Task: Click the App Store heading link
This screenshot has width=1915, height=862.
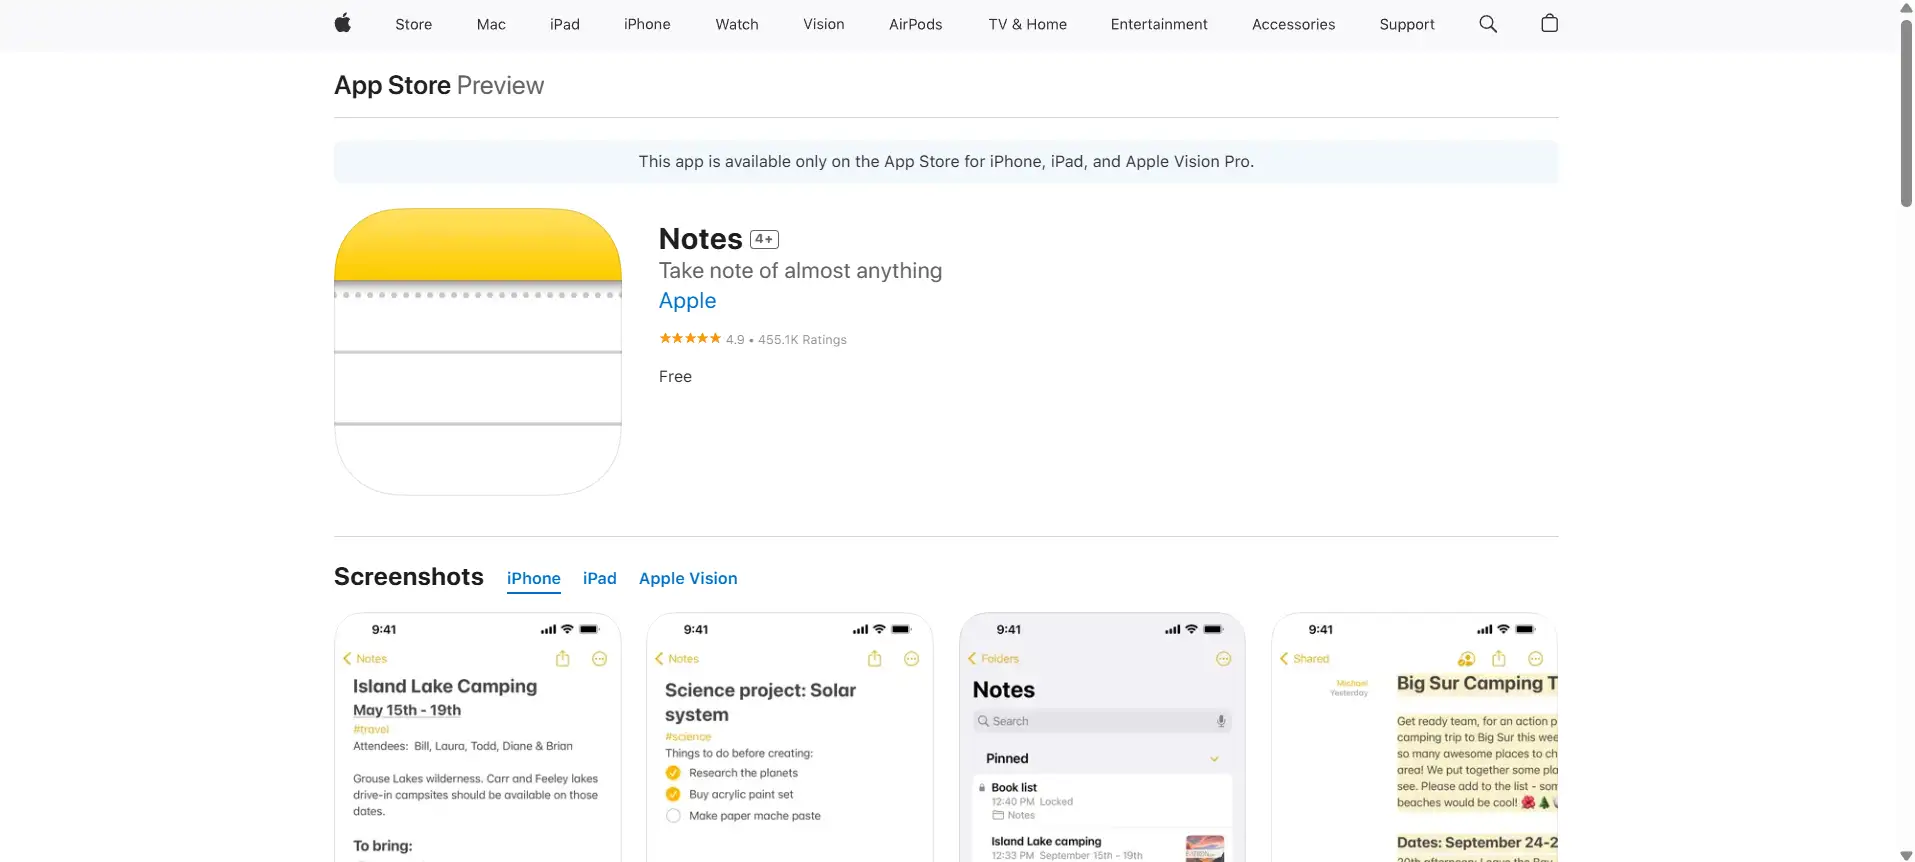Action: pos(392,85)
